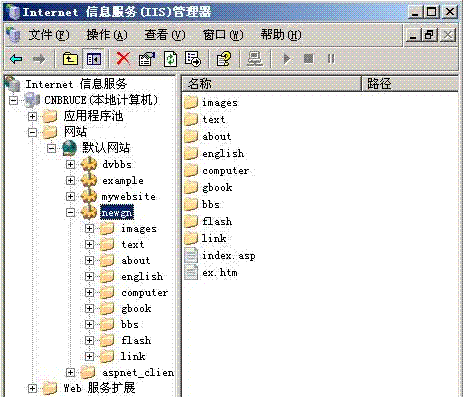Click the english folder icon in list
The width and height of the screenshot is (463, 397).
pos(191,153)
